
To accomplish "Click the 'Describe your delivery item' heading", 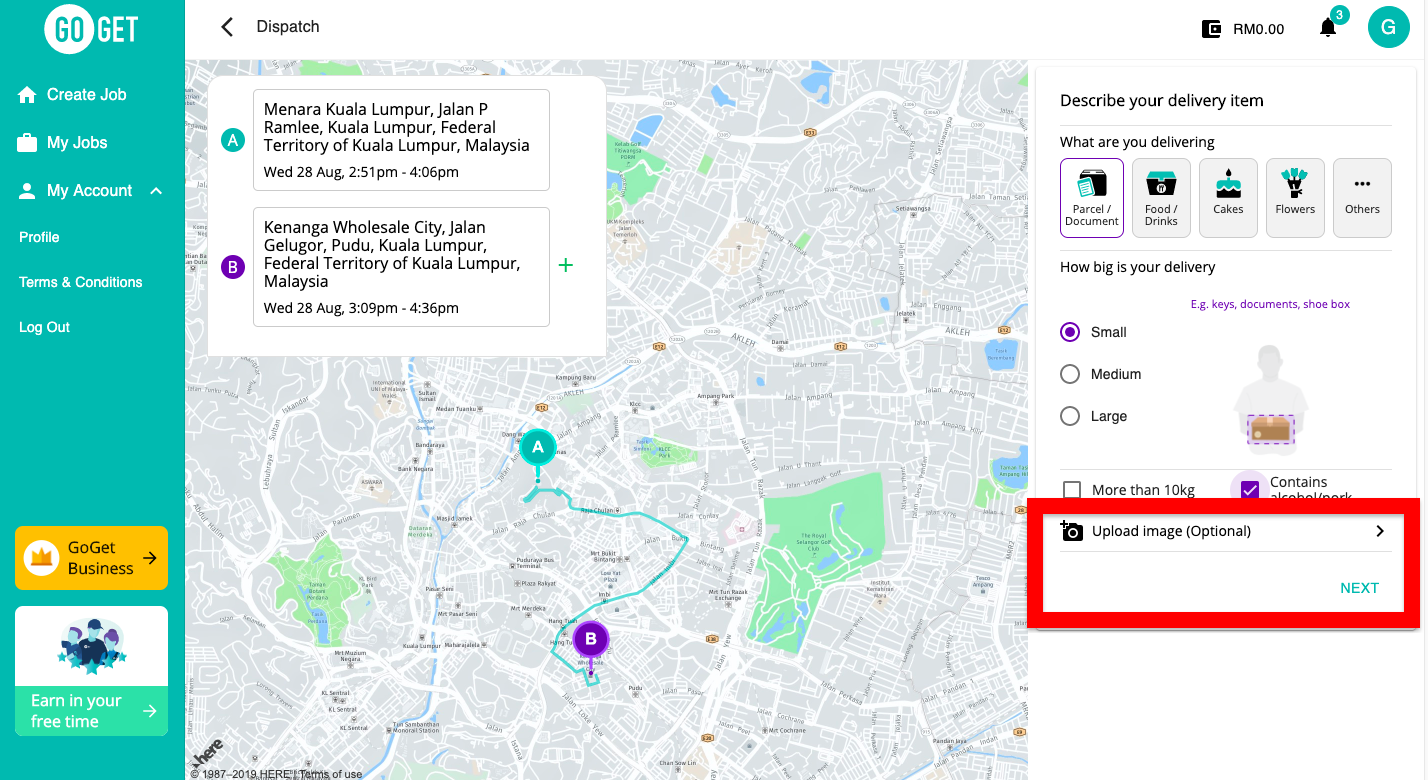I will (x=1162, y=100).
